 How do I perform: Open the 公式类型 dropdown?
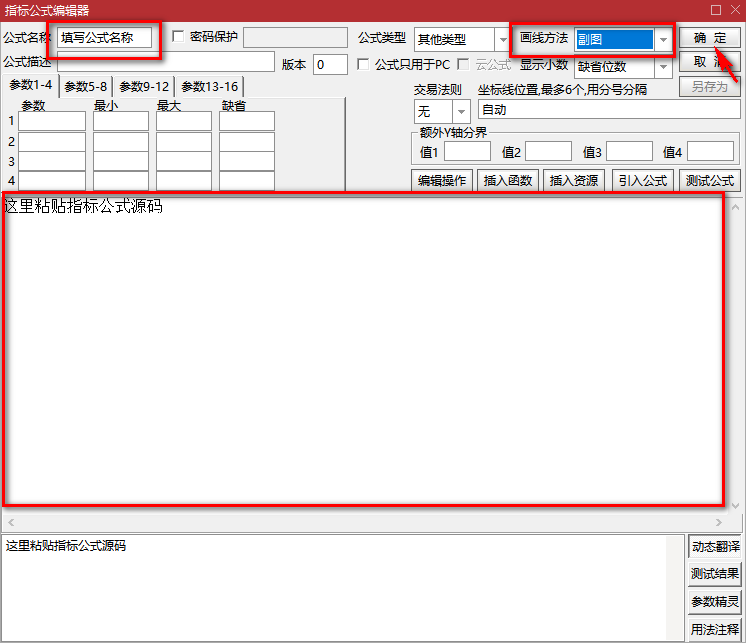(502, 39)
